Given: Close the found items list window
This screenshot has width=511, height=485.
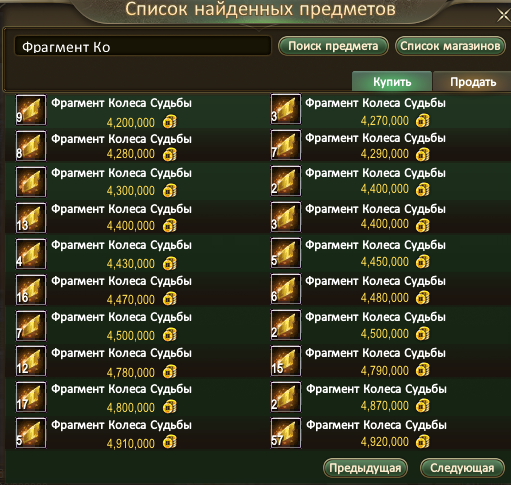Looking at the screenshot, I should coord(504,15).
